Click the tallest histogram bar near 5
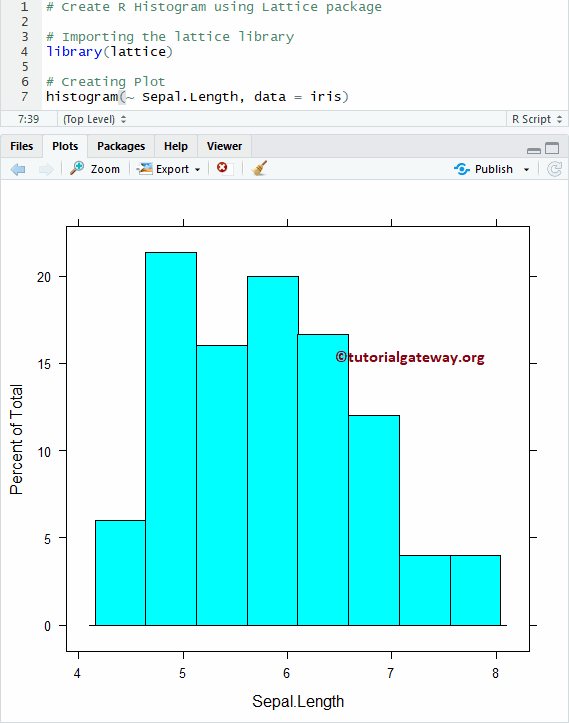The image size is (569, 723). 171,439
